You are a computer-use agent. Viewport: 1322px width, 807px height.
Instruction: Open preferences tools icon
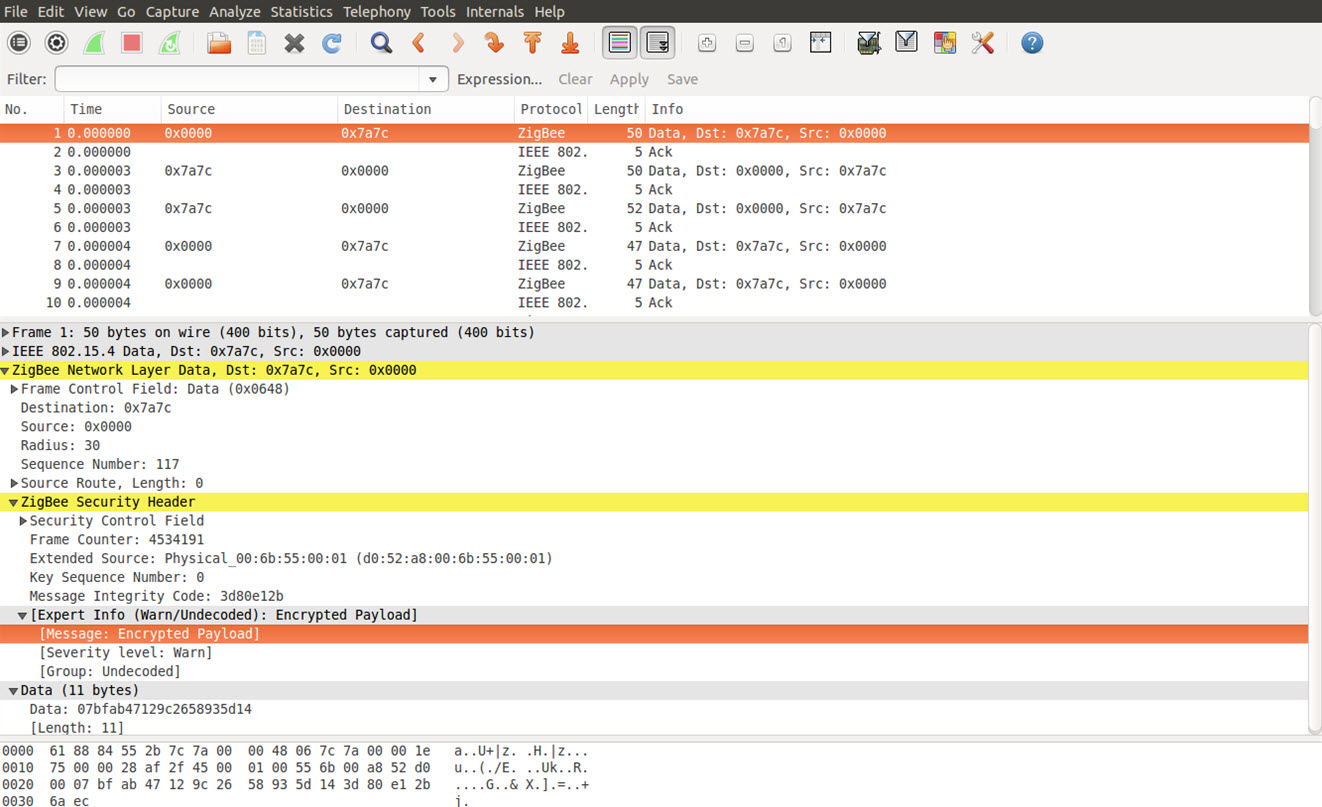[983, 43]
